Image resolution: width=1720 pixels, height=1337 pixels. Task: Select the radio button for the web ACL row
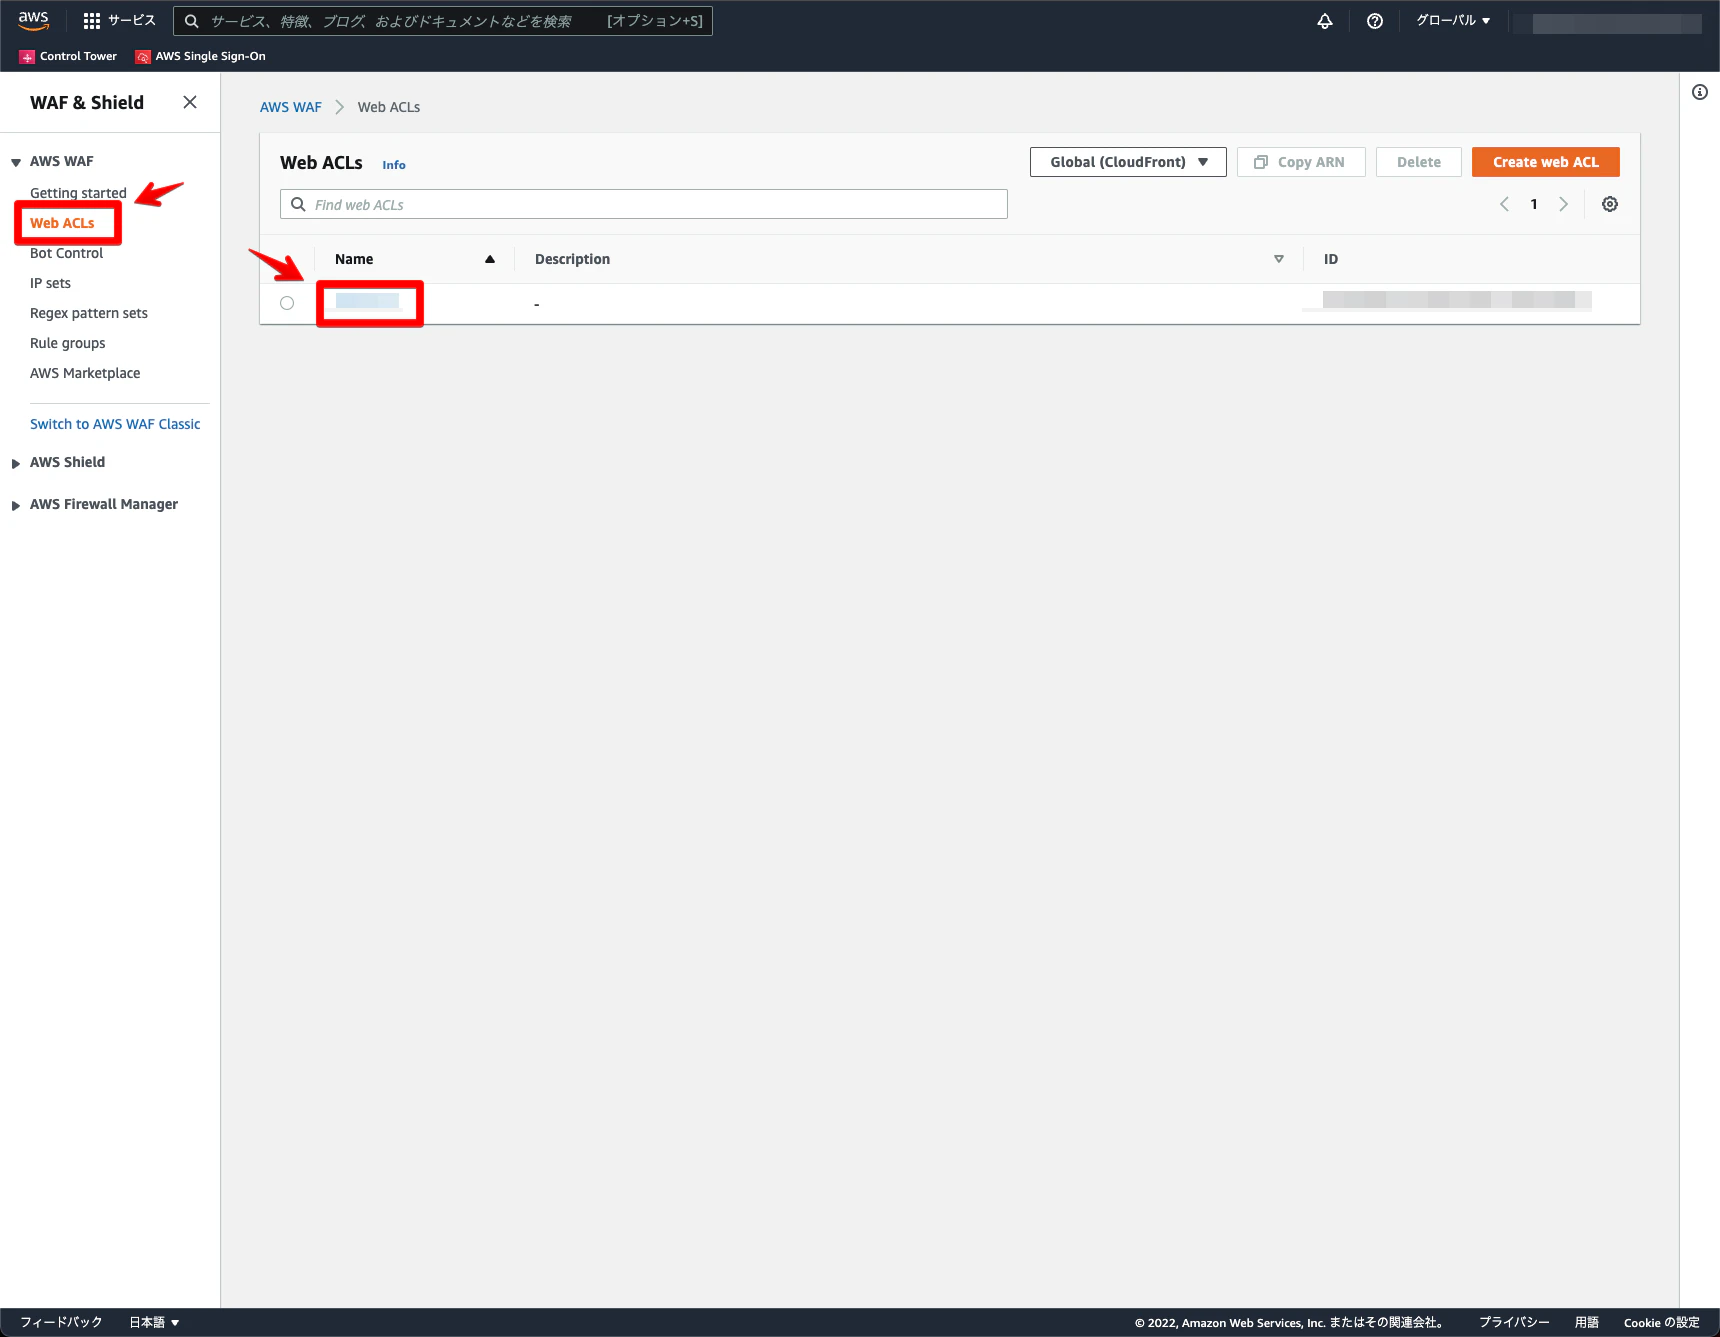coord(287,303)
